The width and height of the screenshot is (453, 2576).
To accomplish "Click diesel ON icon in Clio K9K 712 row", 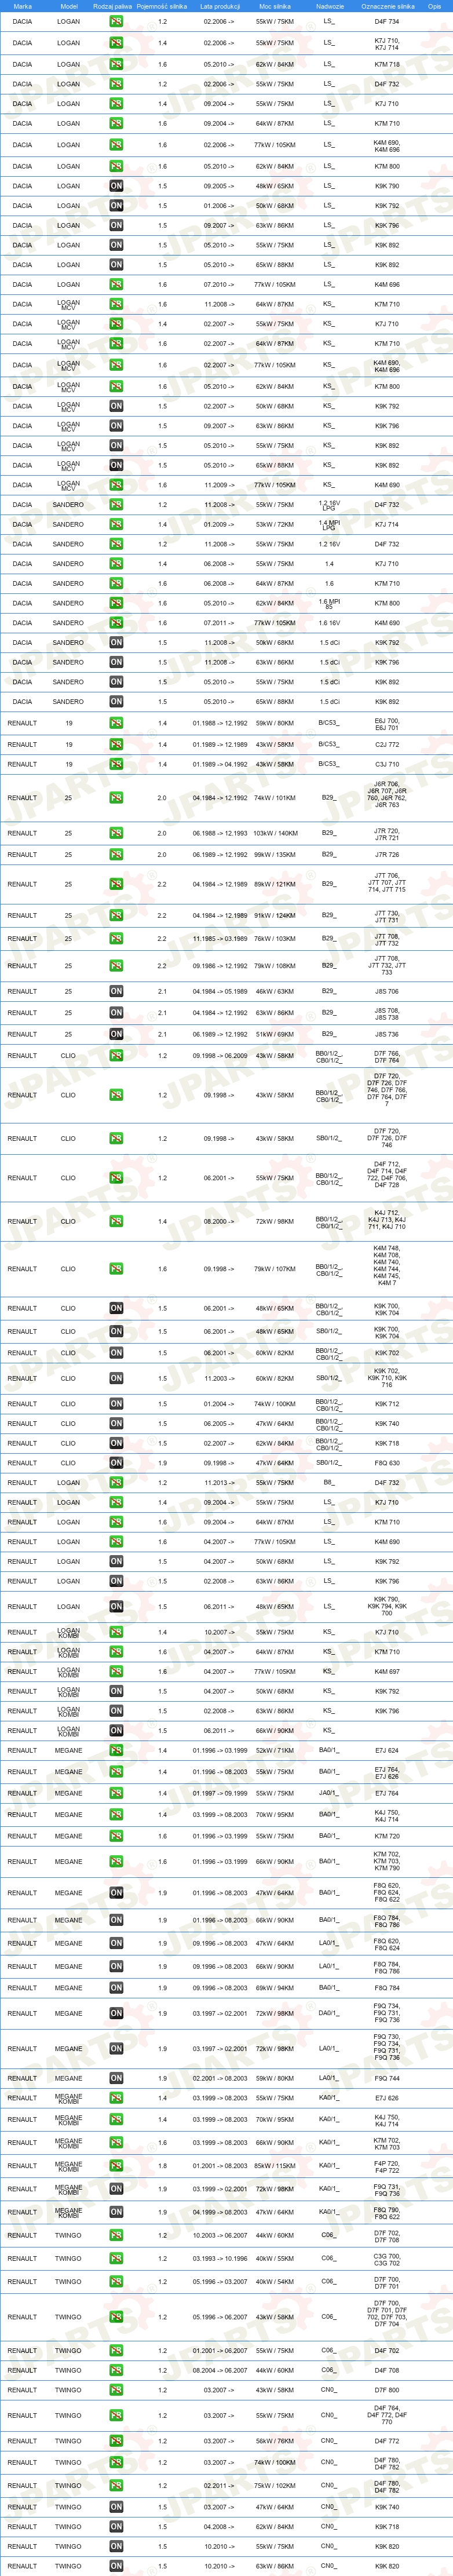I will 116,1404.
